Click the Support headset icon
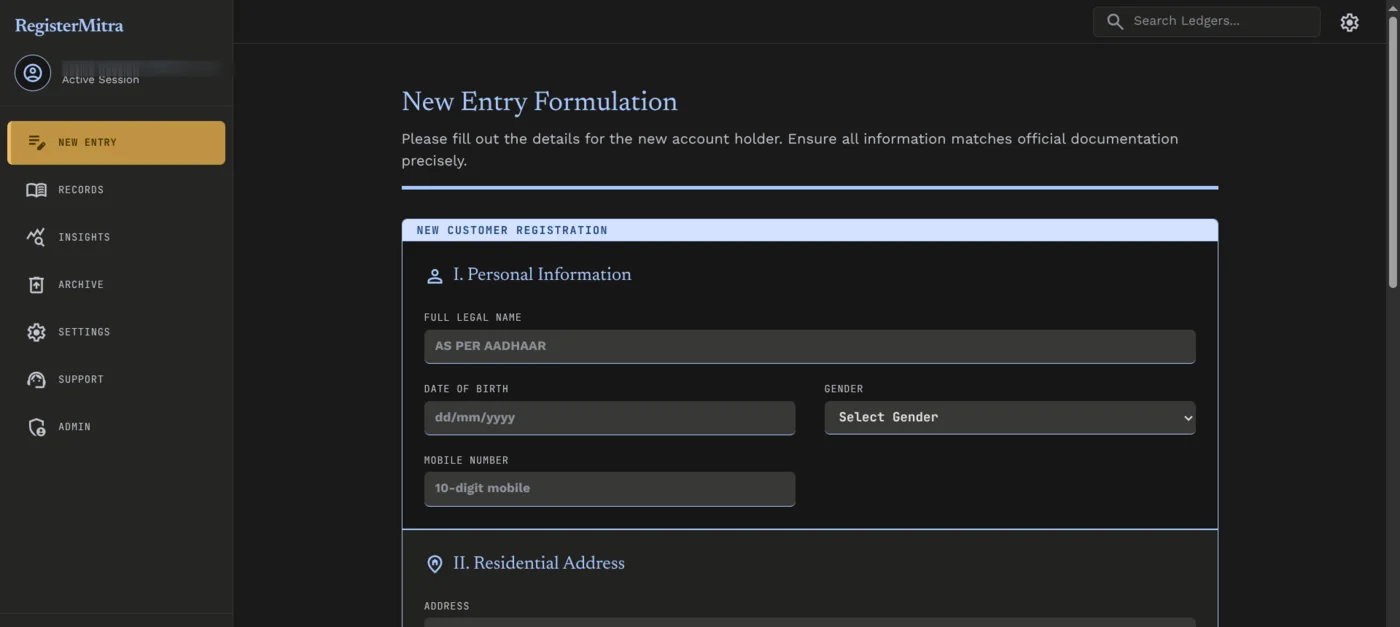The width and height of the screenshot is (1400, 627). point(36,380)
